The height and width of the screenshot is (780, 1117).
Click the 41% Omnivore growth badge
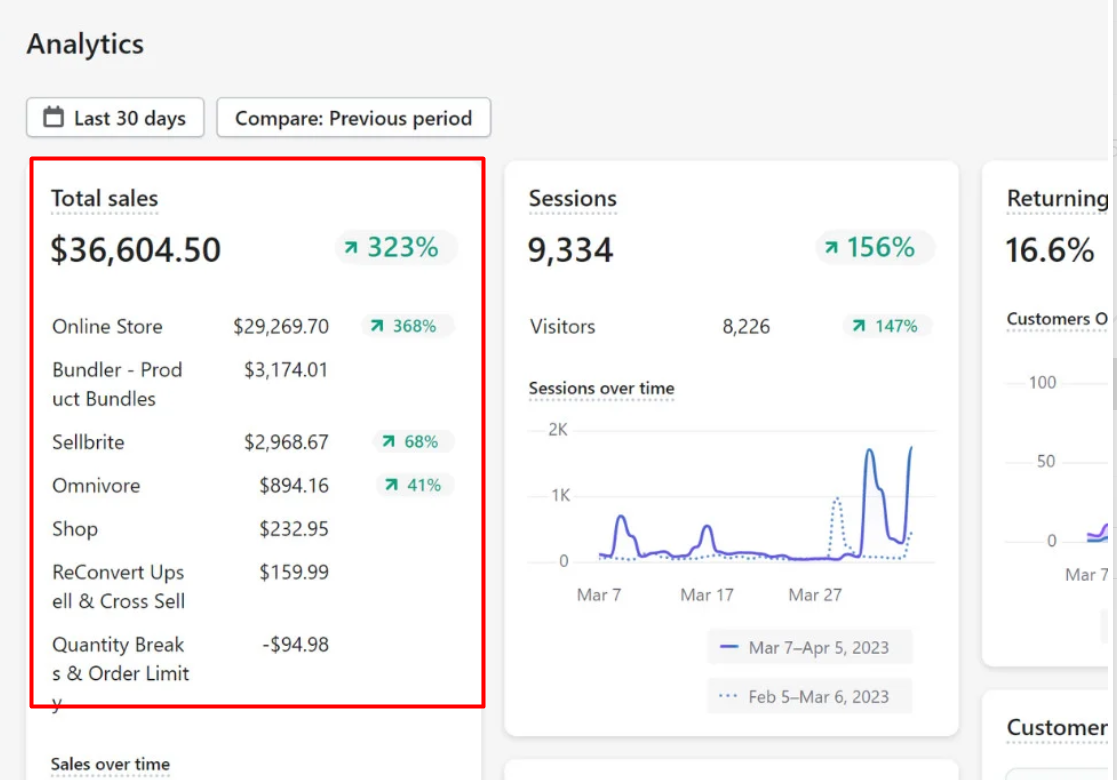(414, 485)
